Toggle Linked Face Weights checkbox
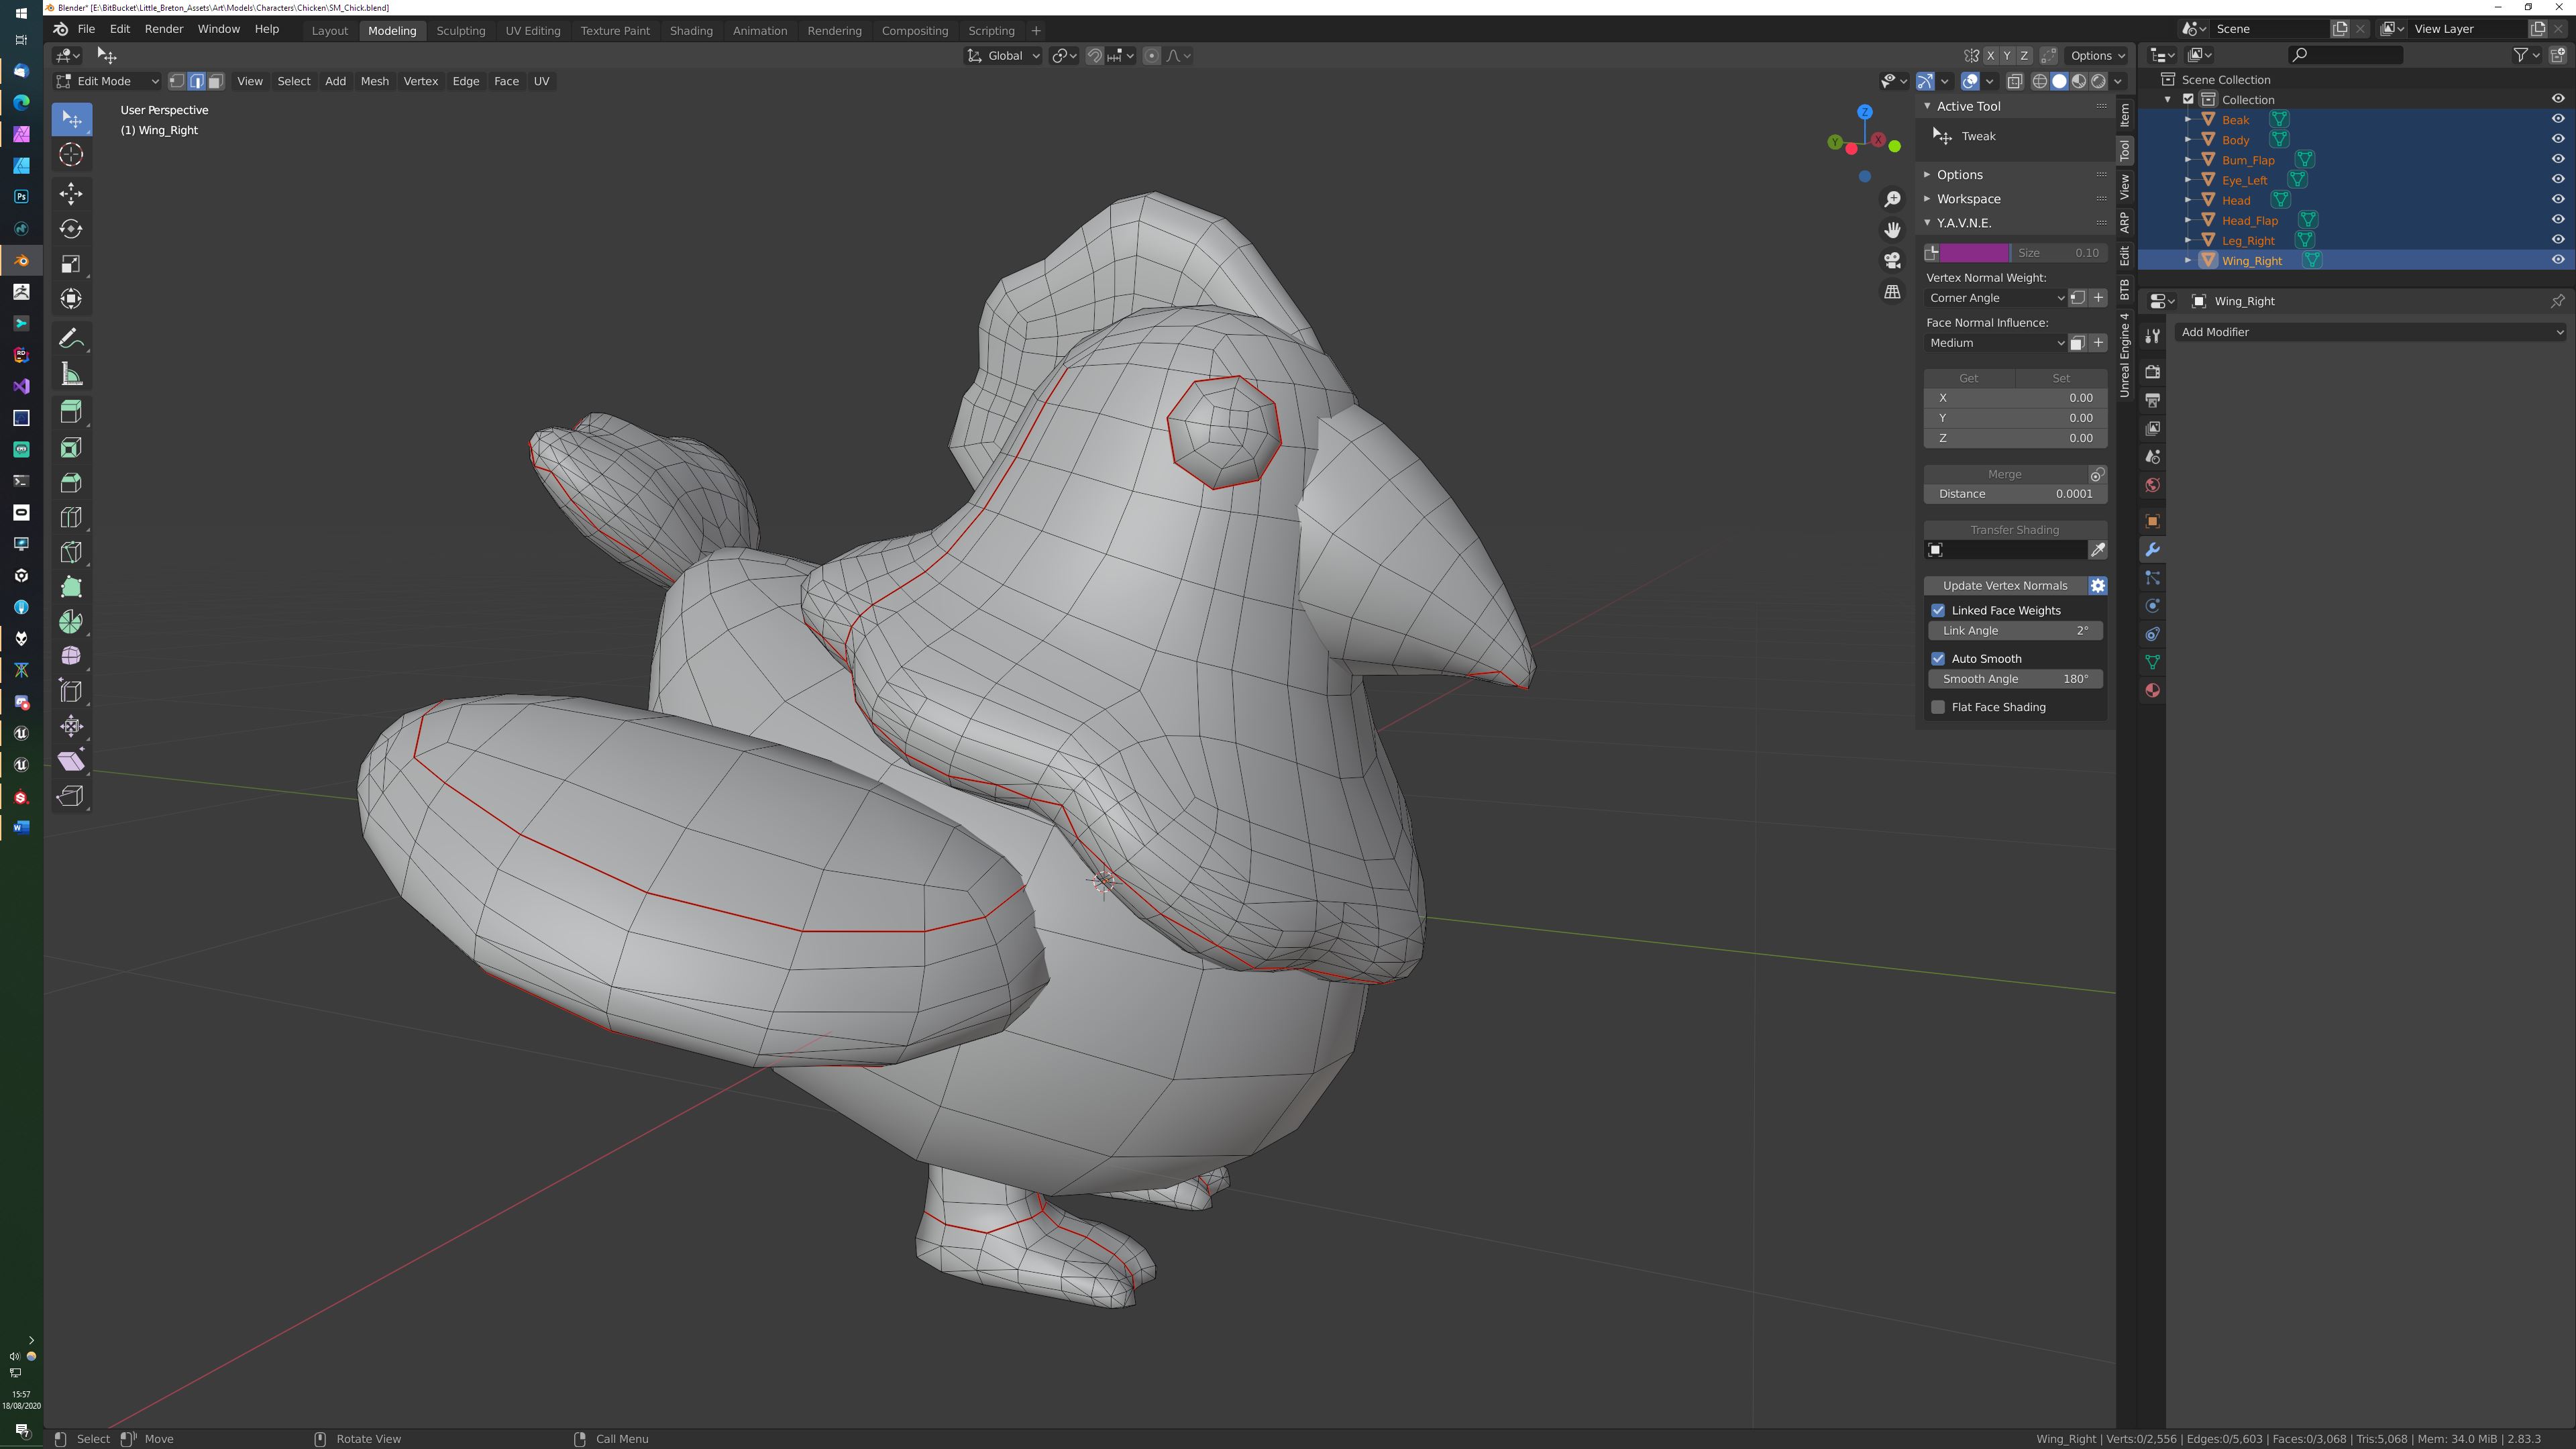The height and width of the screenshot is (1449, 2576). point(1938,610)
